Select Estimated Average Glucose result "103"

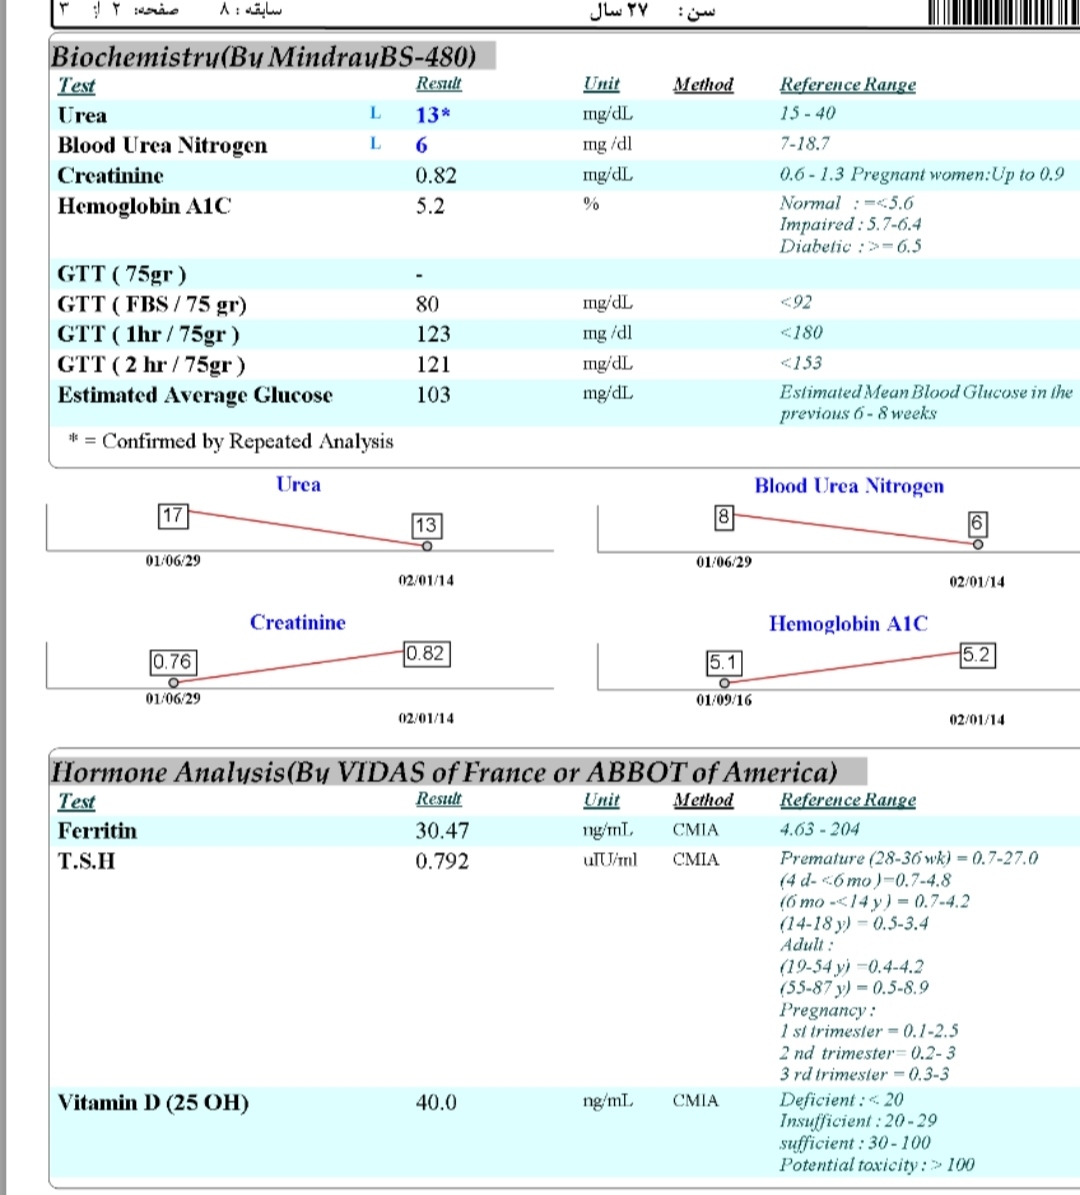coord(433,395)
